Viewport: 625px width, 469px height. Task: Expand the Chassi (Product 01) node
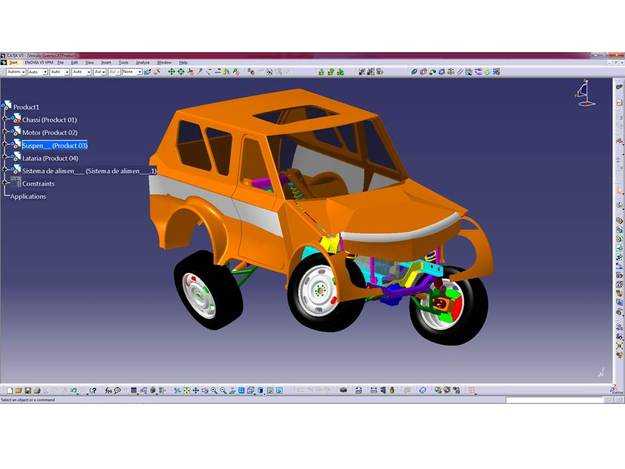(x=5, y=119)
